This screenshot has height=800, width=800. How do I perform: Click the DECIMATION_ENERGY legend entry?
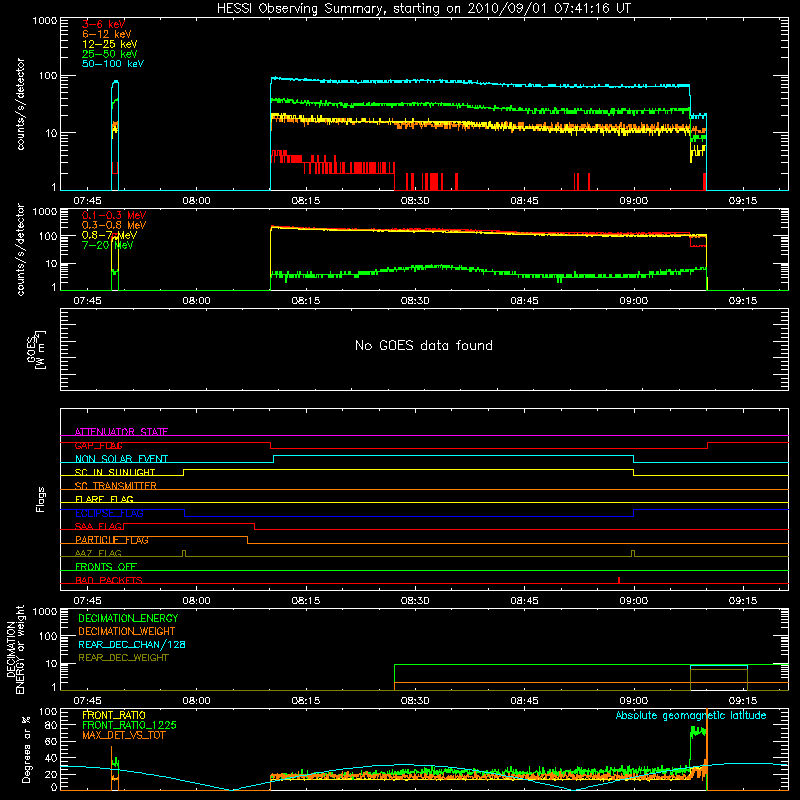click(x=128, y=618)
